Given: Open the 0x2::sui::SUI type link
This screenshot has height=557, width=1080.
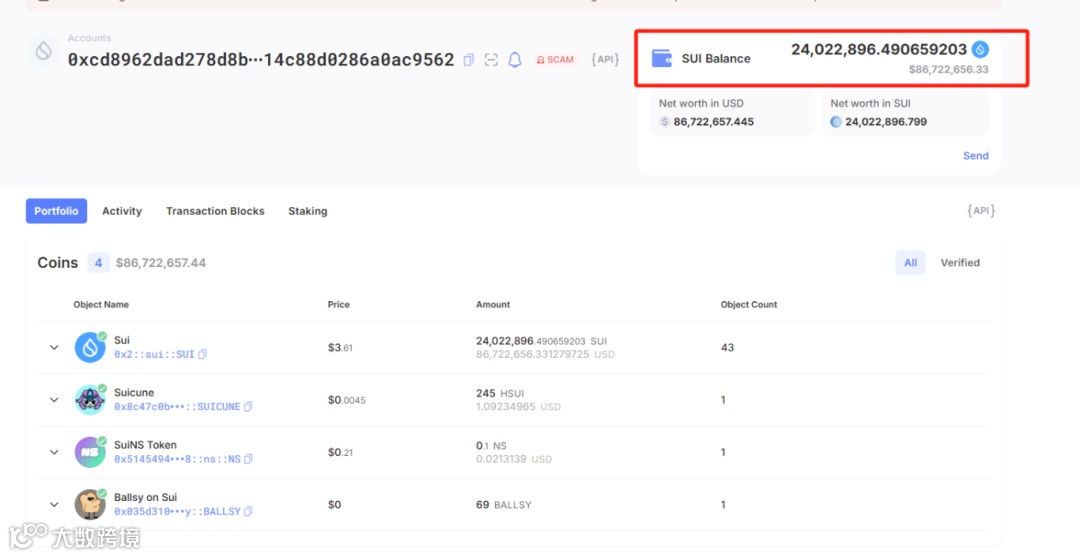Looking at the screenshot, I should (x=154, y=355).
